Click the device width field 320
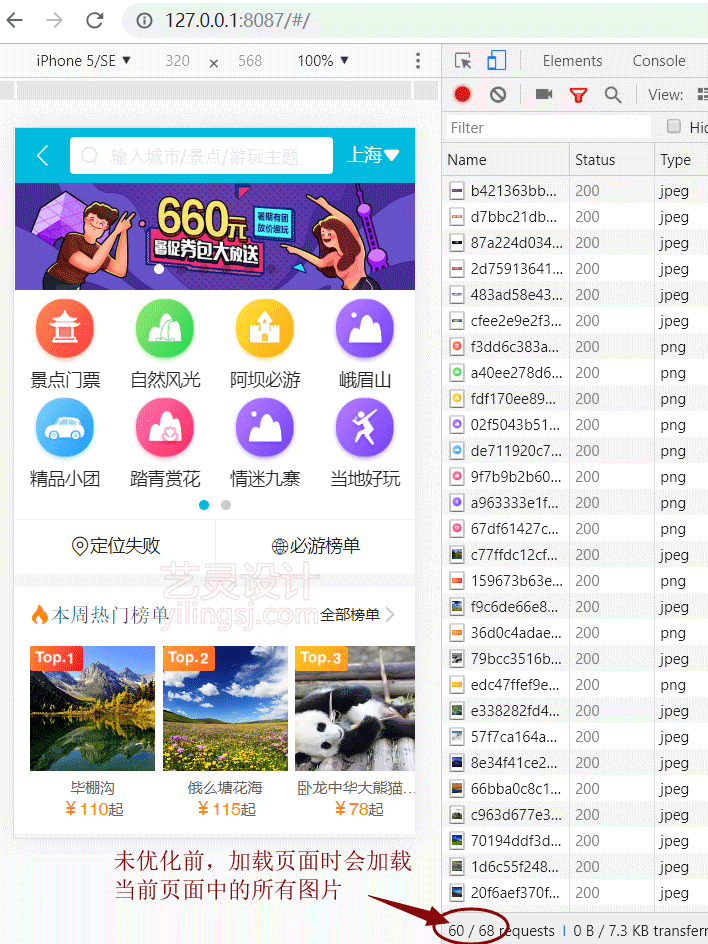This screenshot has height=944, width=708. point(178,61)
